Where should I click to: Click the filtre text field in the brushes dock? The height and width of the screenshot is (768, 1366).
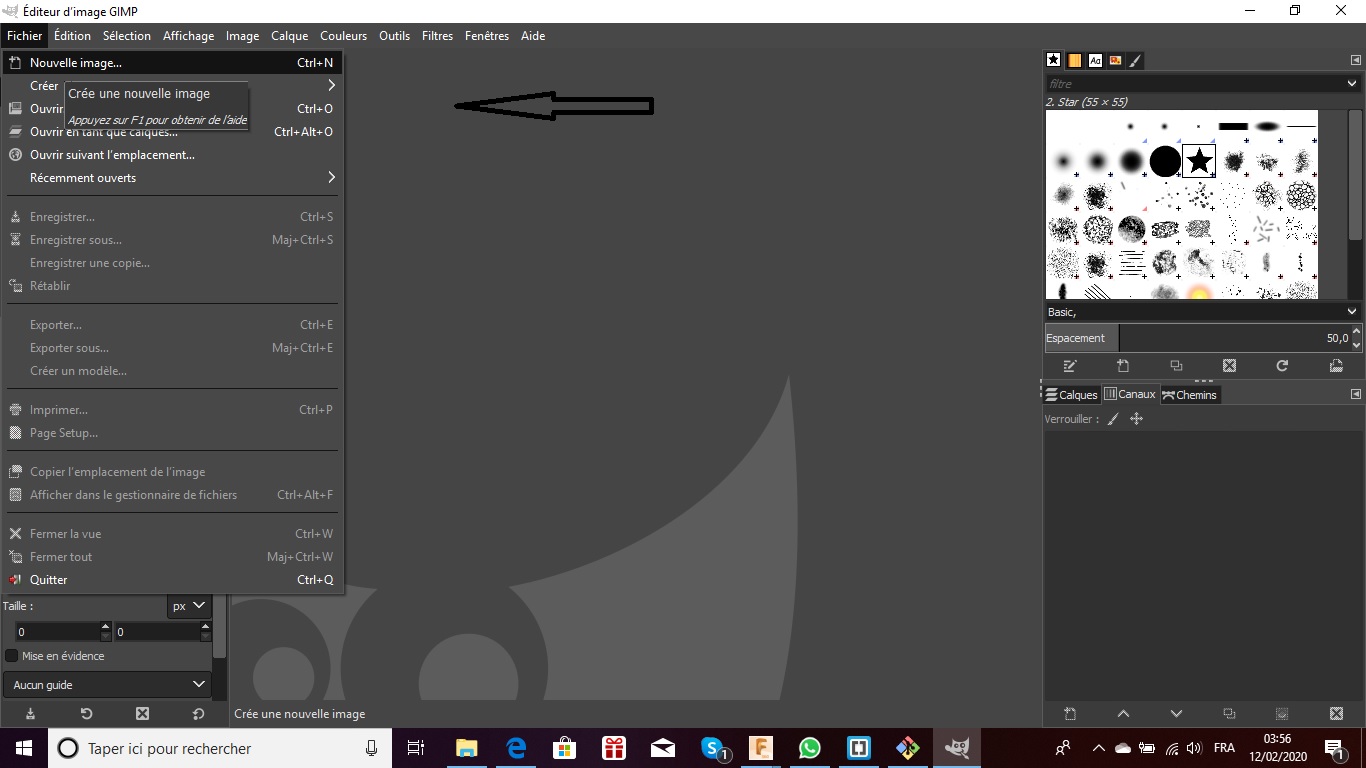coord(1194,84)
